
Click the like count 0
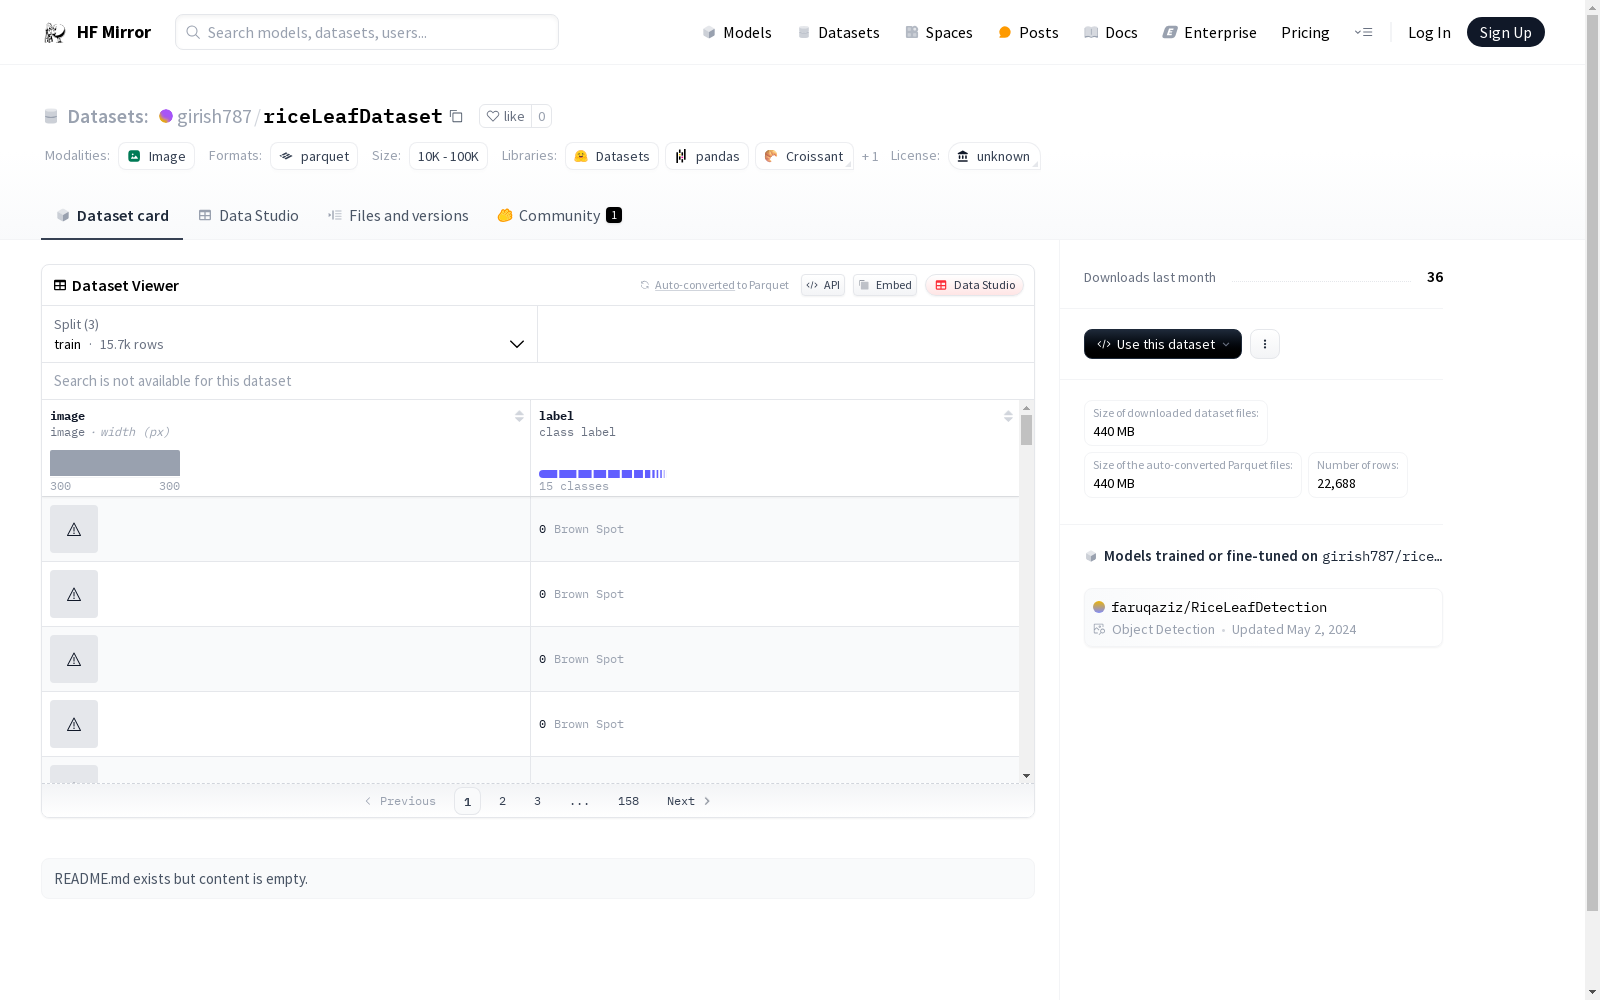[x=542, y=116]
